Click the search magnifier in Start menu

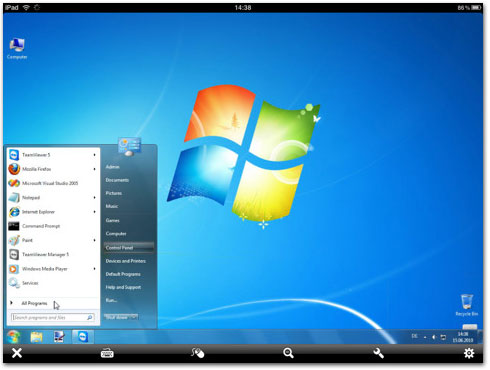click(x=90, y=318)
